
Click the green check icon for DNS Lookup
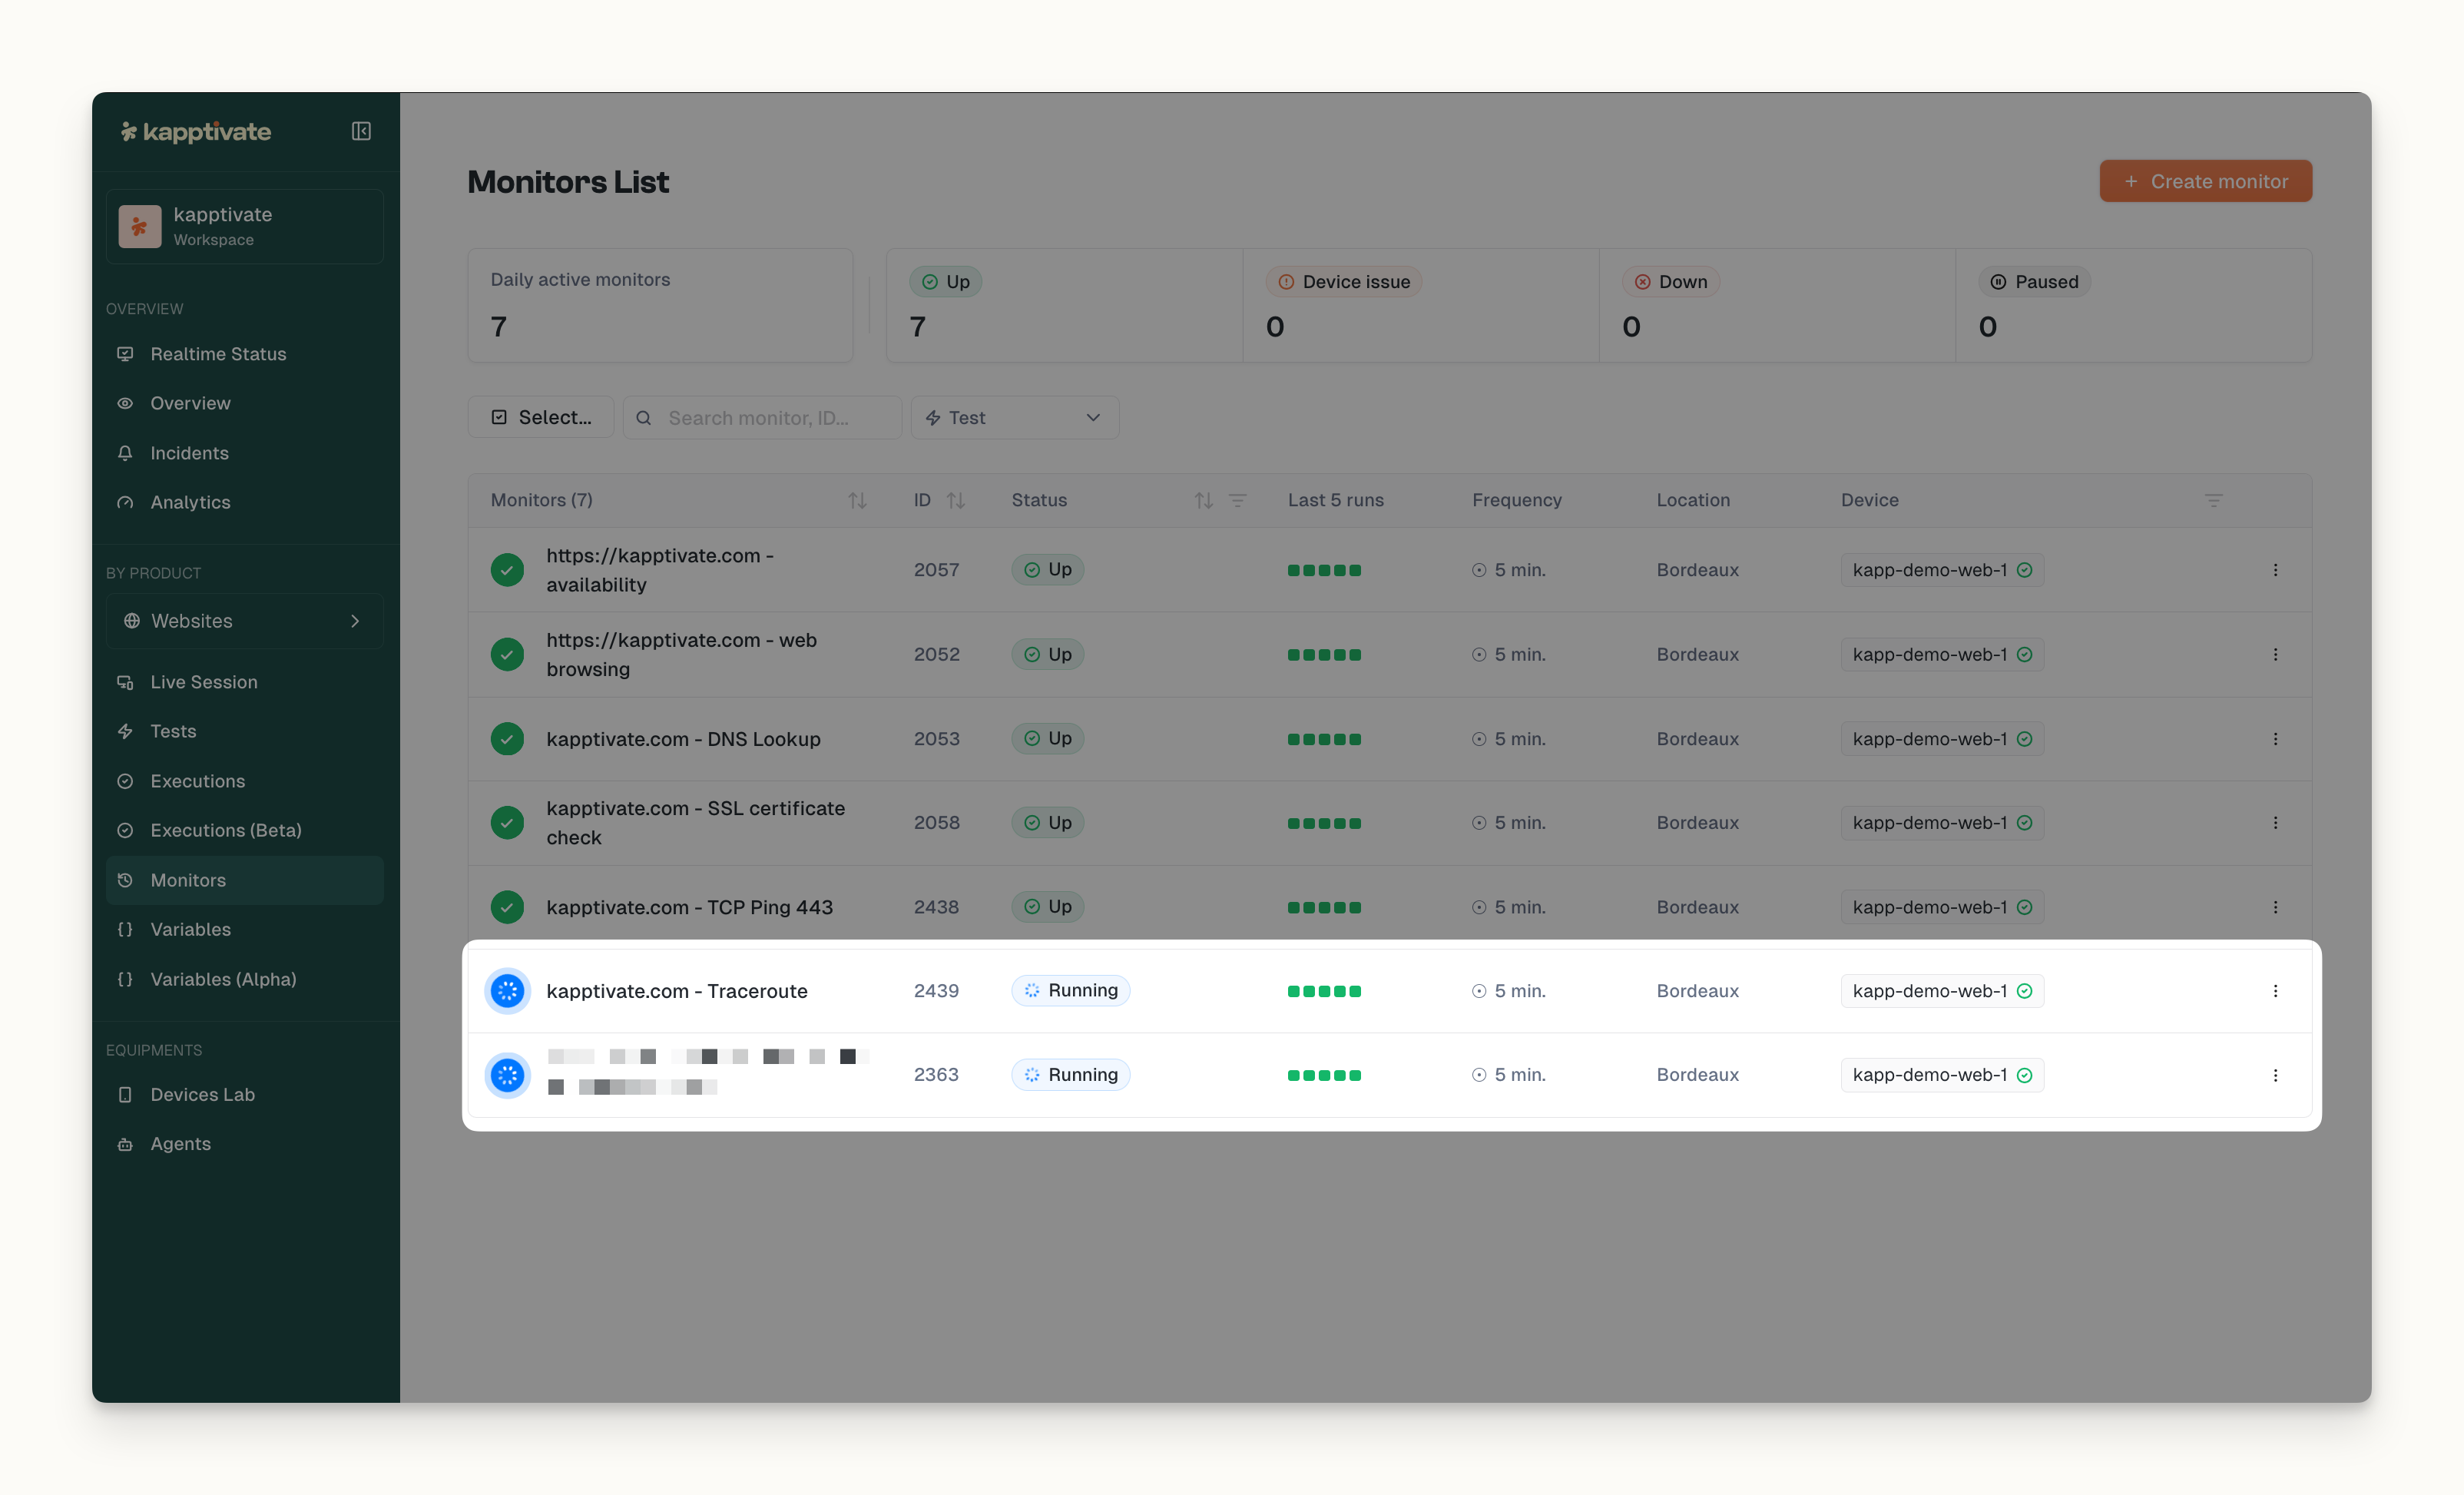pos(507,739)
